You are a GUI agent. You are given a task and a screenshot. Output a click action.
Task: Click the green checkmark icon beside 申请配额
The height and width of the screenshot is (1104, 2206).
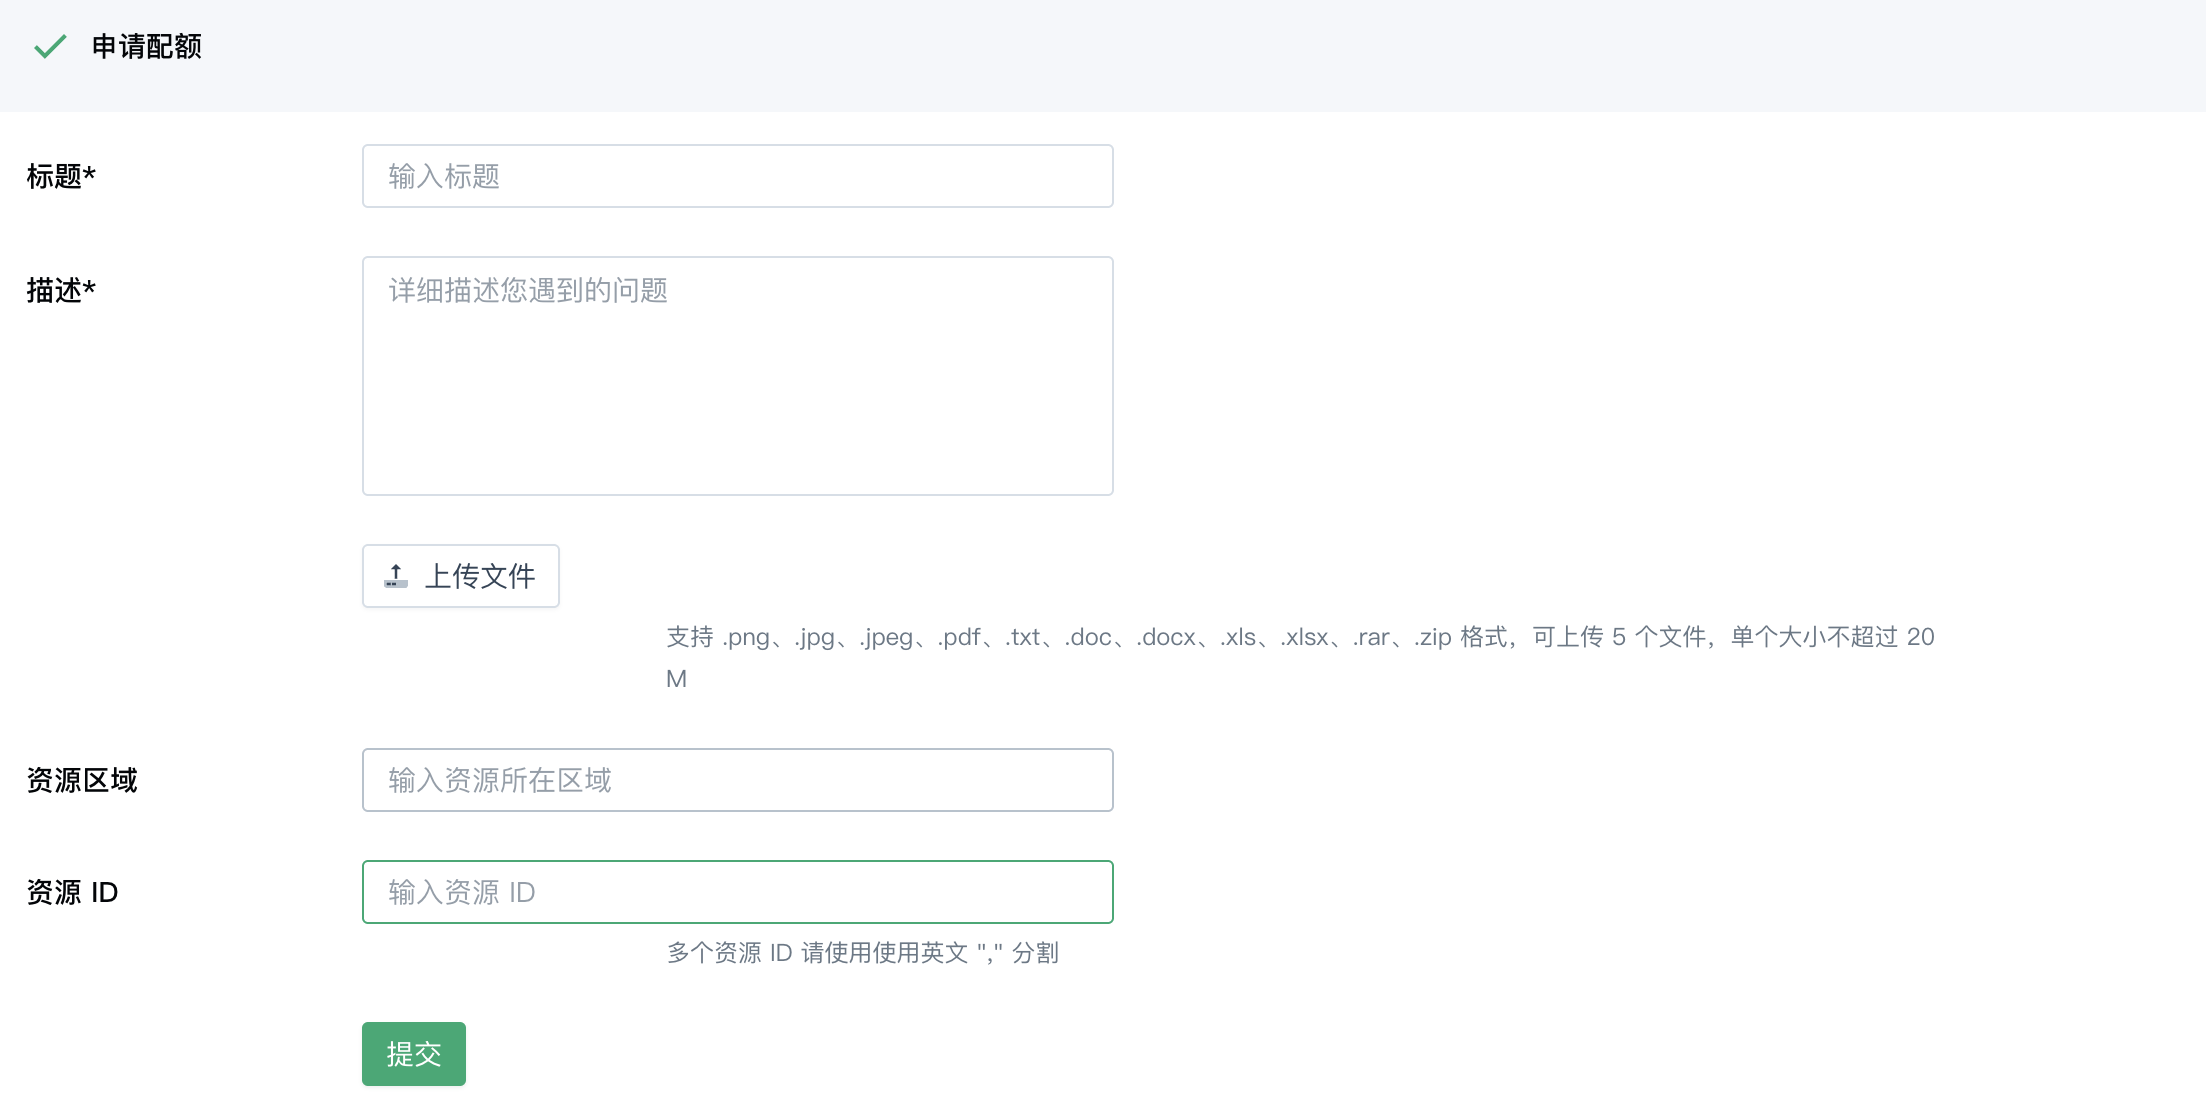click(50, 47)
